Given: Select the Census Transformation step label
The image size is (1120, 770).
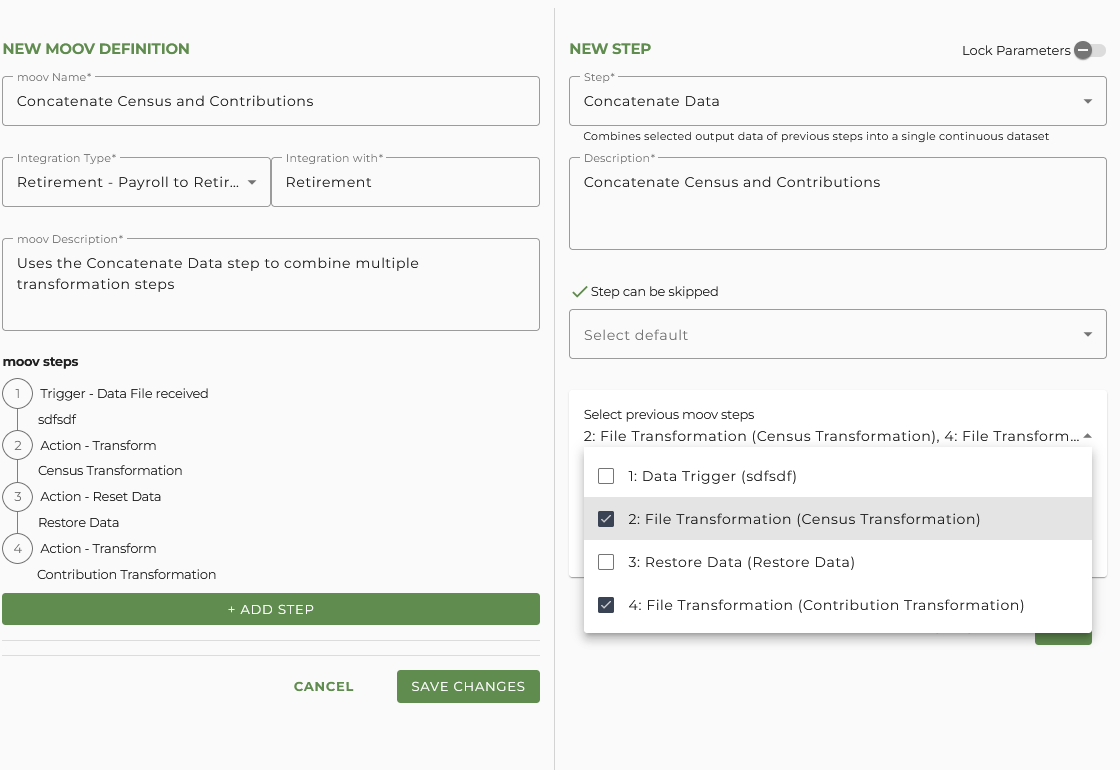Looking at the screenshot, I should click(x=110, y=471).
